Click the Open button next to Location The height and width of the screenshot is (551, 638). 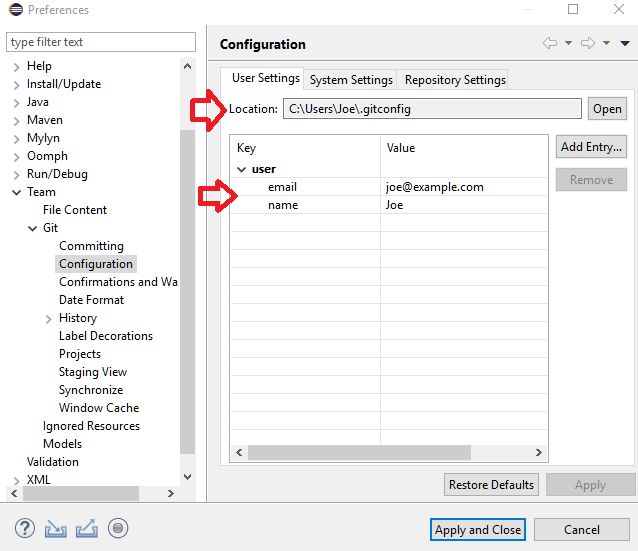coord(607,109)
